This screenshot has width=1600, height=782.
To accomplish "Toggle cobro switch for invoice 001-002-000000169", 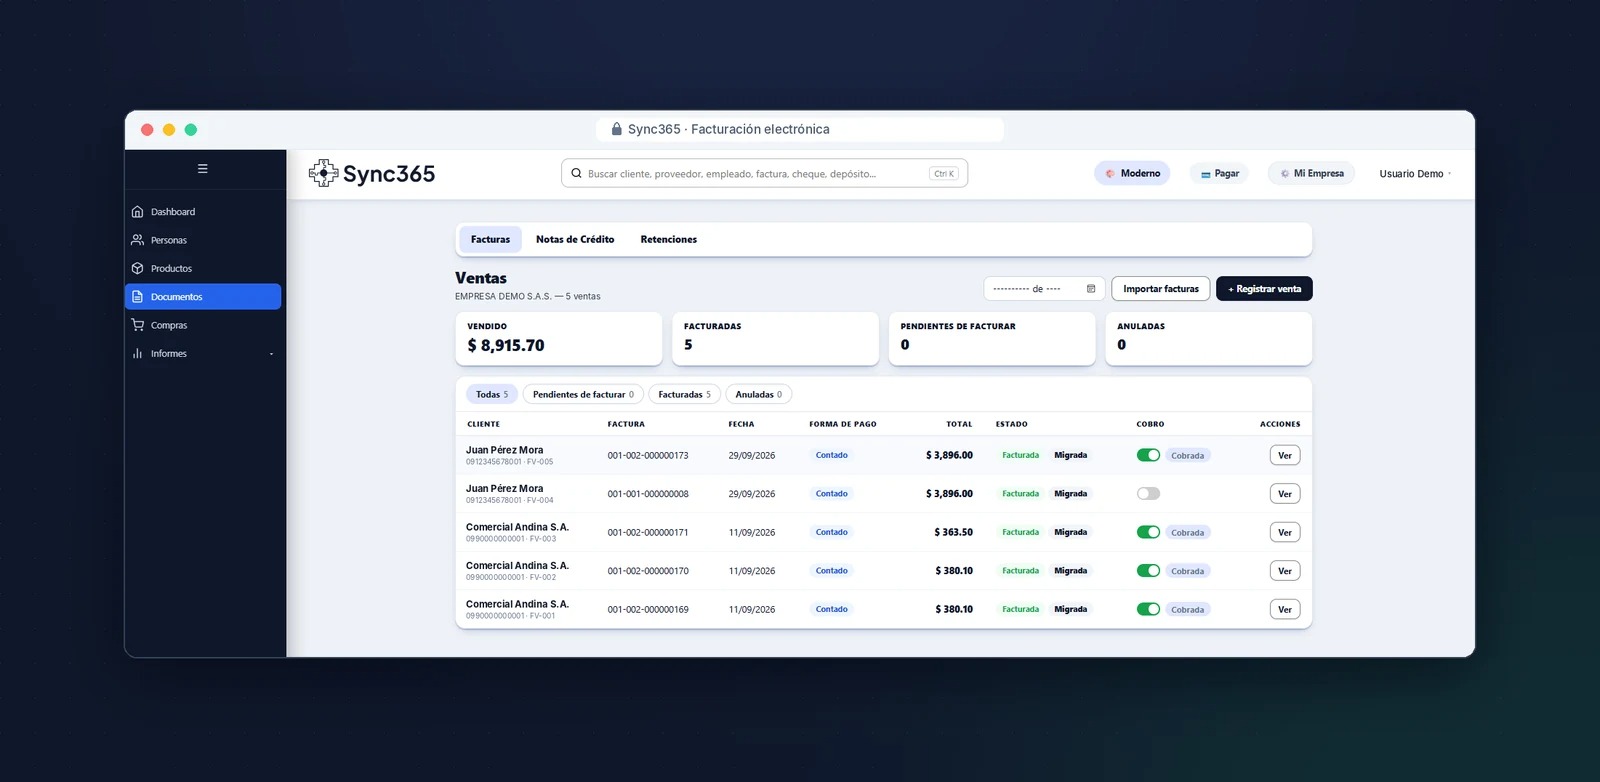I will 1148,609.
